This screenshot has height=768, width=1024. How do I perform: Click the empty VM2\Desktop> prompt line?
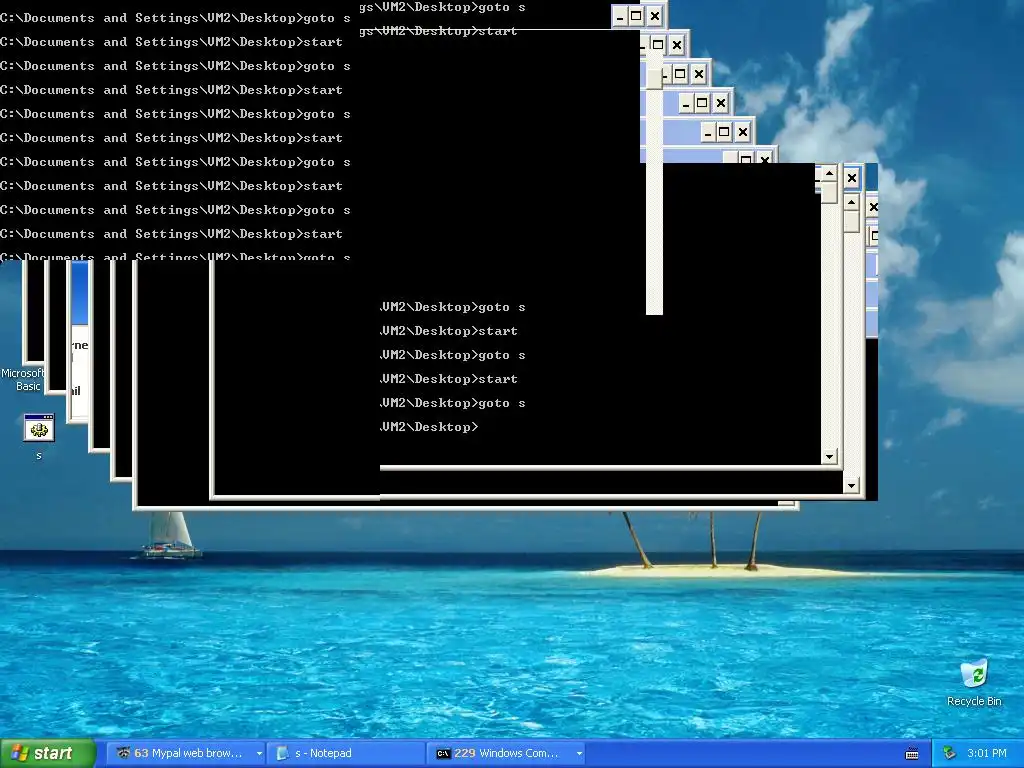tap(430, 427)
